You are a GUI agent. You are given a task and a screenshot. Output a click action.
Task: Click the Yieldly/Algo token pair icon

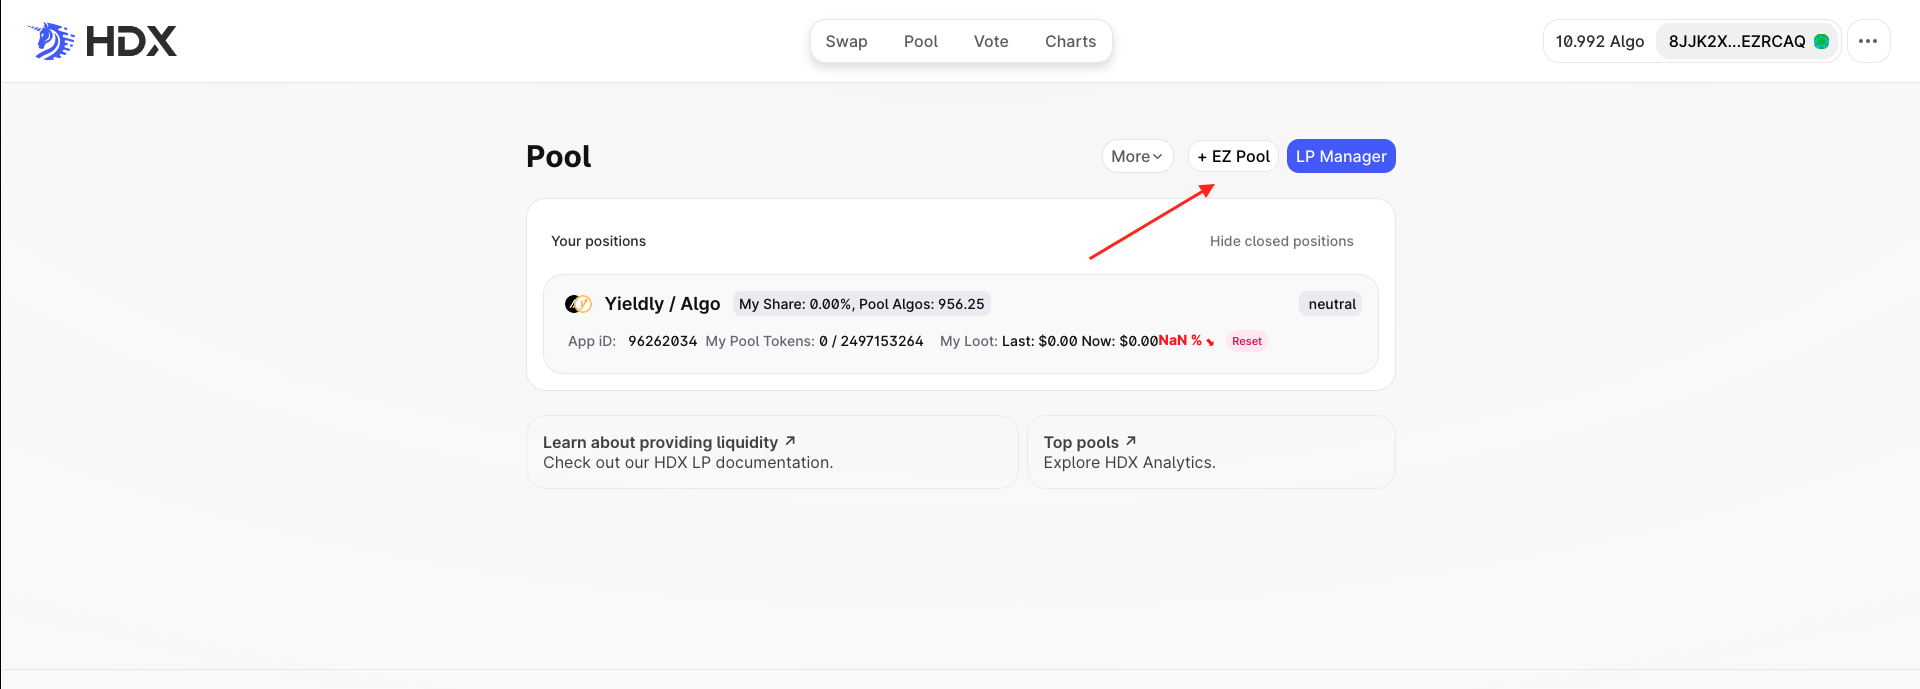pos(578,304)
